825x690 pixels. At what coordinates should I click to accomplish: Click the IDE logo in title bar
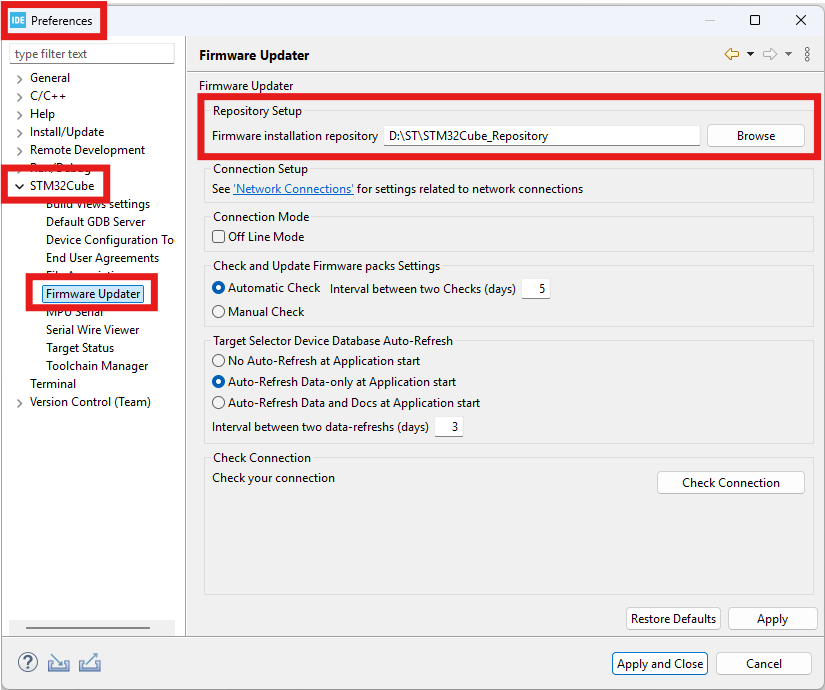18,20
